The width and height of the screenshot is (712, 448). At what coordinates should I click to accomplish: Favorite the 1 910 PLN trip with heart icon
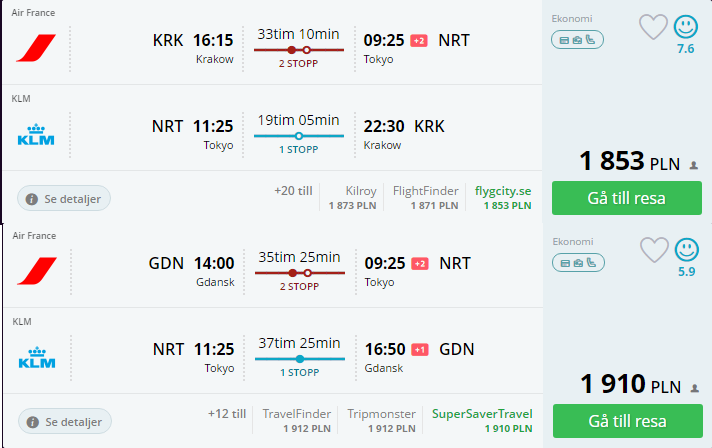(x=654, y=250)
